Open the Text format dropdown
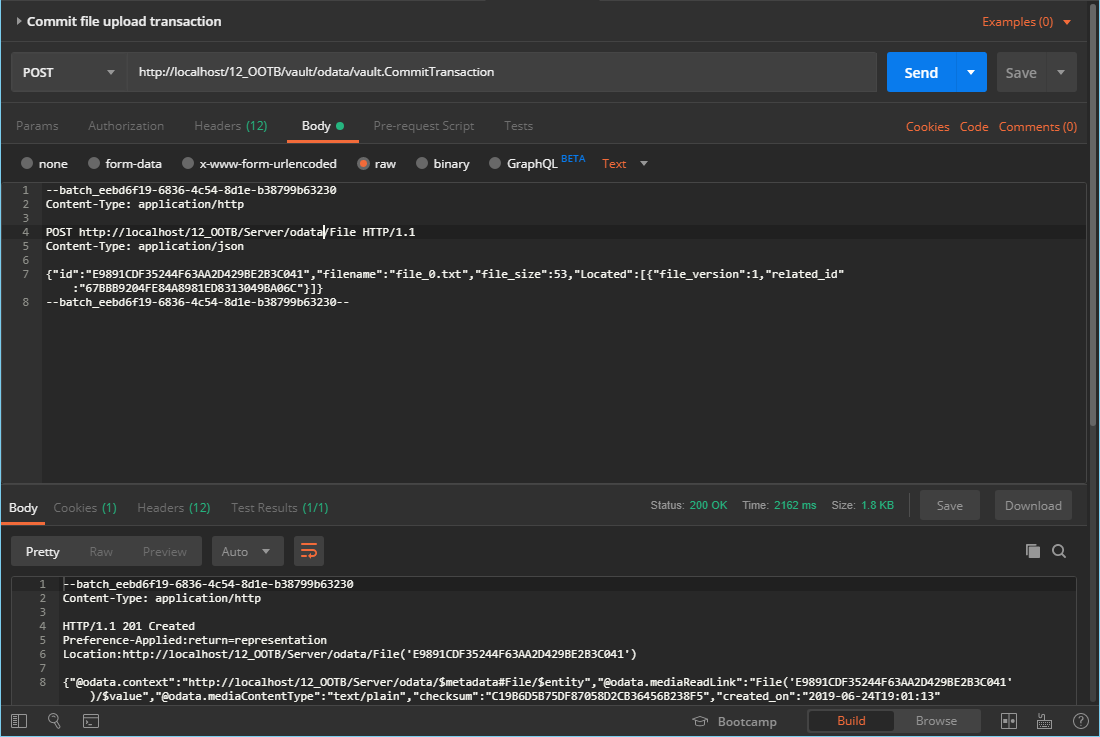This screenshot has width=1100, height=737. 625,164
